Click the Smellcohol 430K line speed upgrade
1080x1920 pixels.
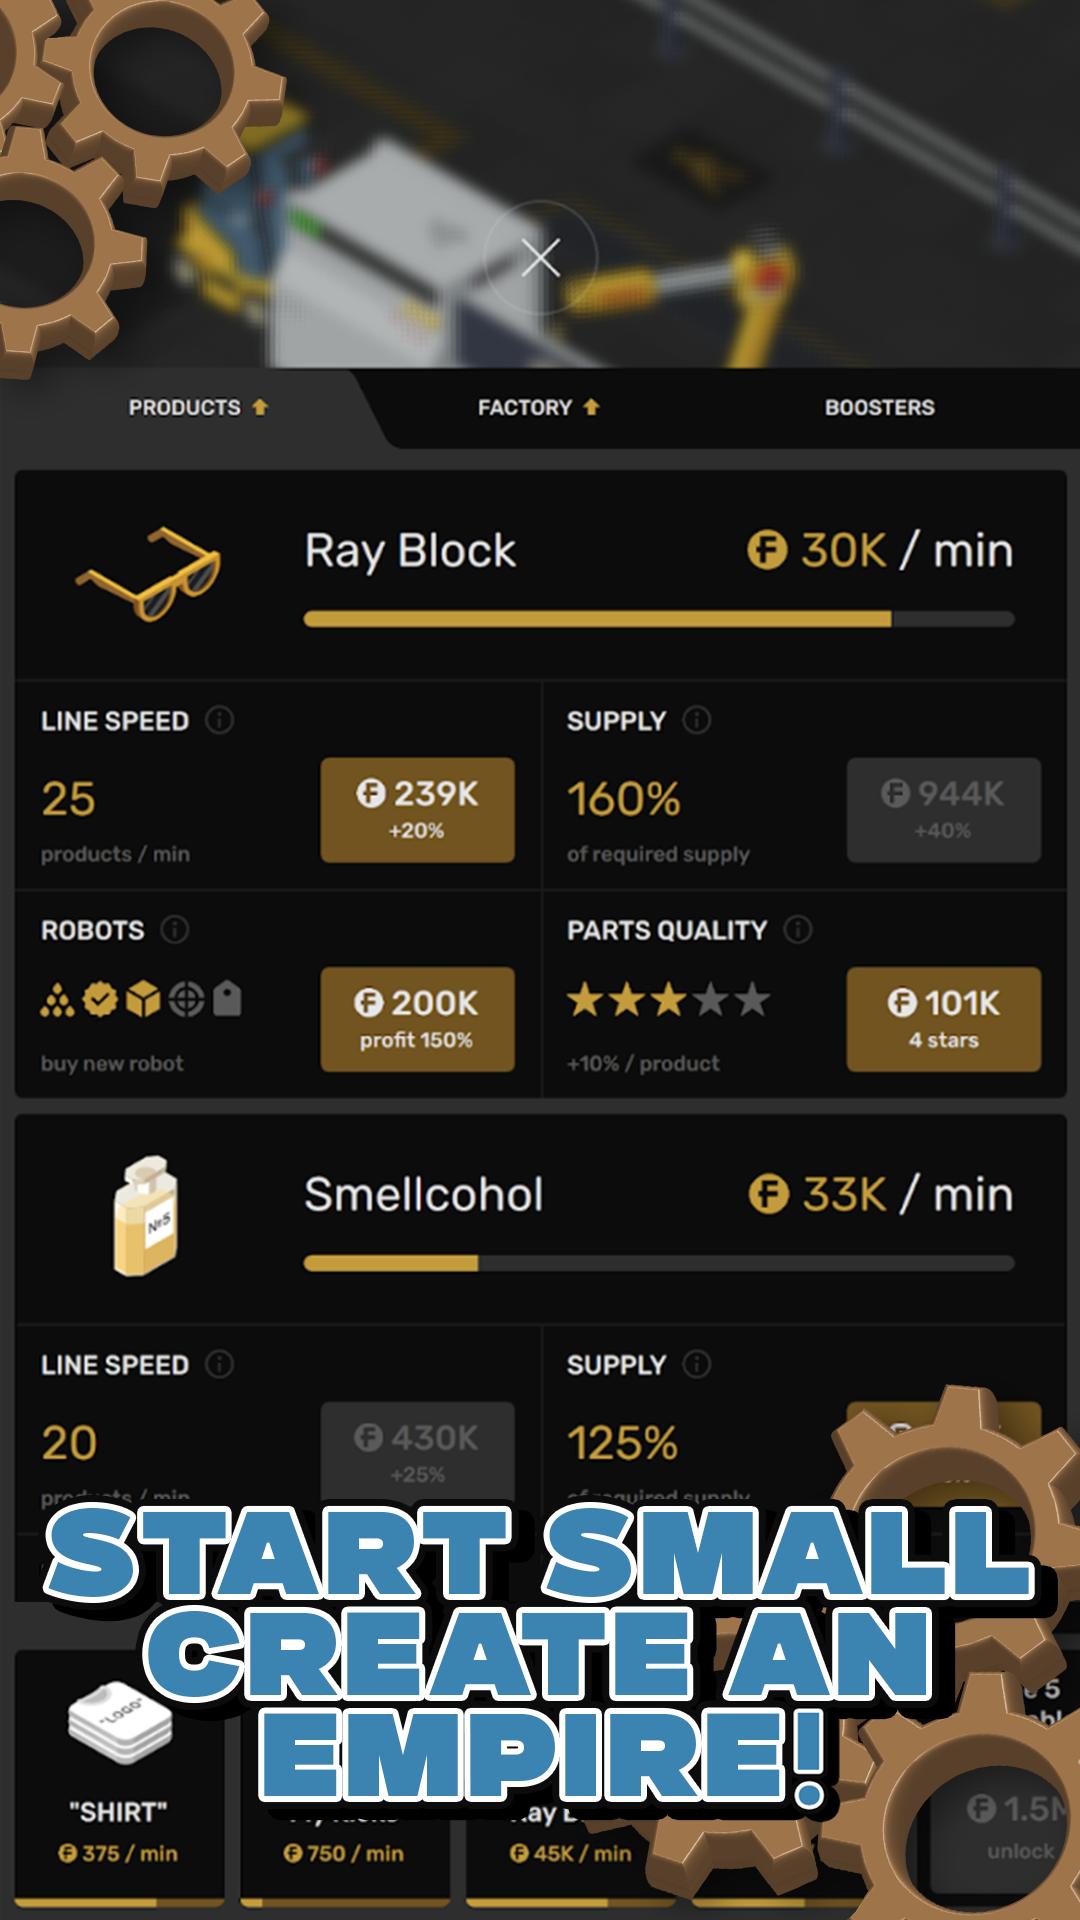(417, 1452)
